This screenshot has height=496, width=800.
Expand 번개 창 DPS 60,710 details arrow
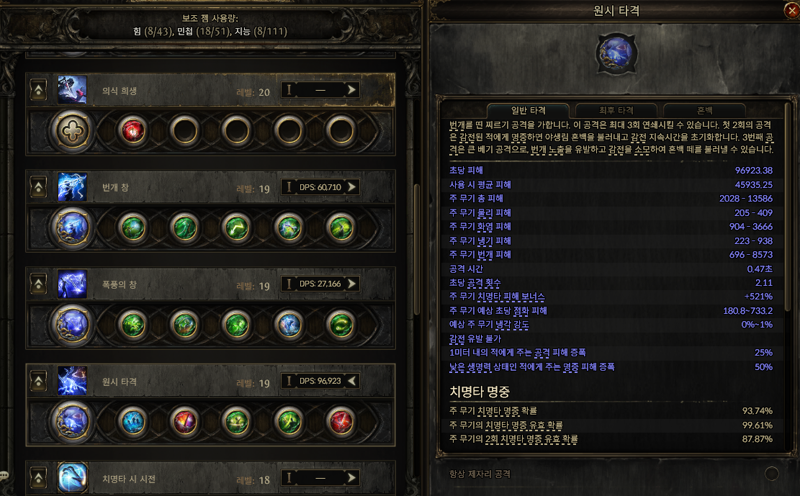(352, 187)
